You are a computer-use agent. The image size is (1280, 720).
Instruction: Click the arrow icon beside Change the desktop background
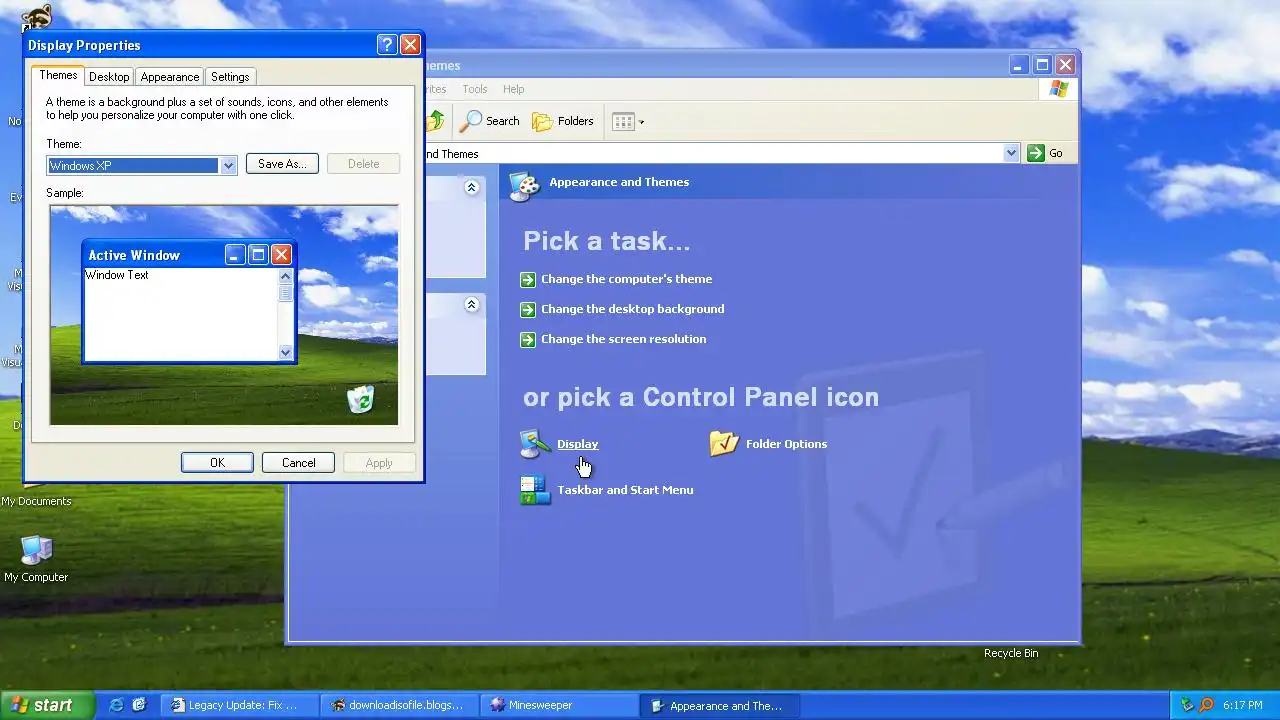pyautogui.click(x=528, y=310)
